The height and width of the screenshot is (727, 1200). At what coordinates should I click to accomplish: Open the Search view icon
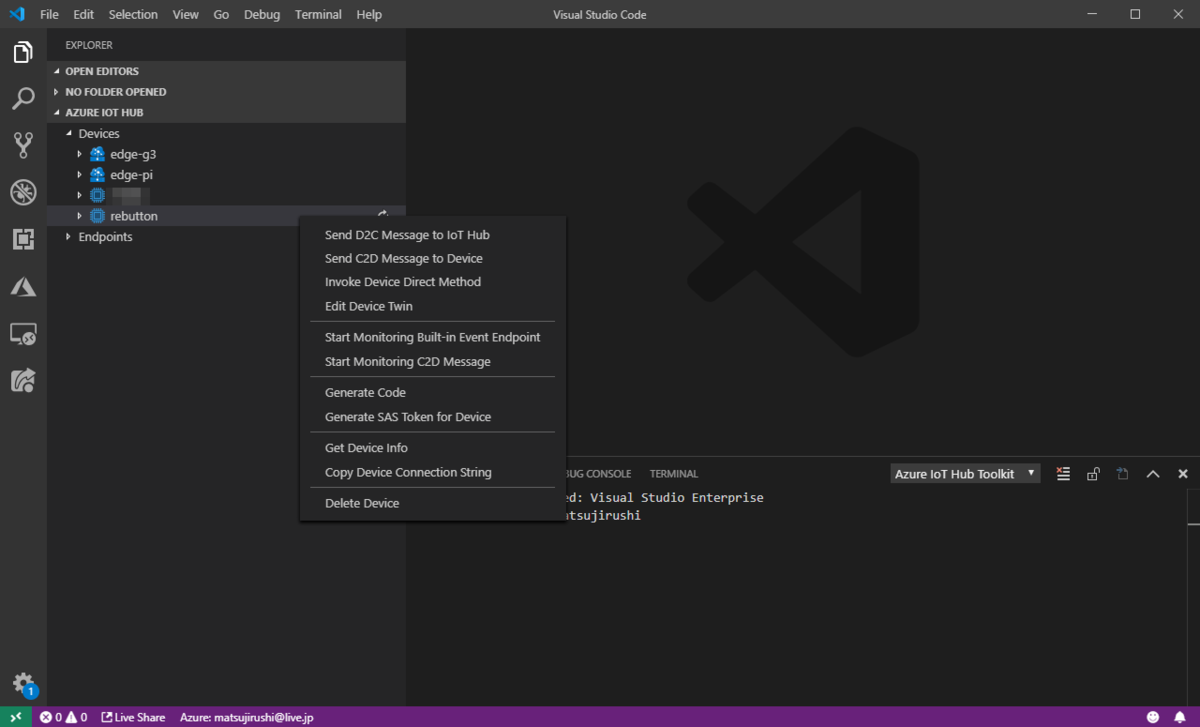coord(23,99)
